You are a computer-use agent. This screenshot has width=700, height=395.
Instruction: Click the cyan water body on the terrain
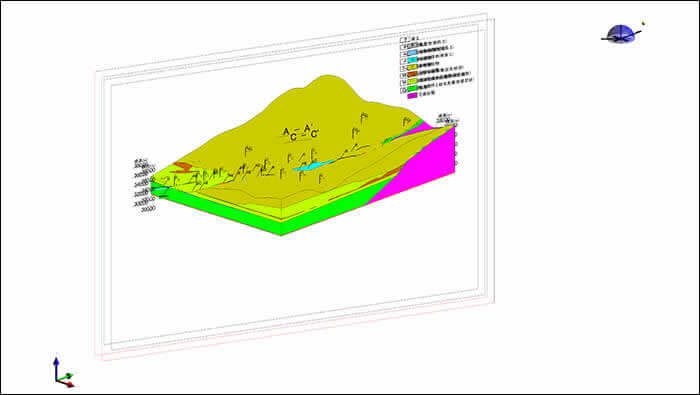click(313, 165)
